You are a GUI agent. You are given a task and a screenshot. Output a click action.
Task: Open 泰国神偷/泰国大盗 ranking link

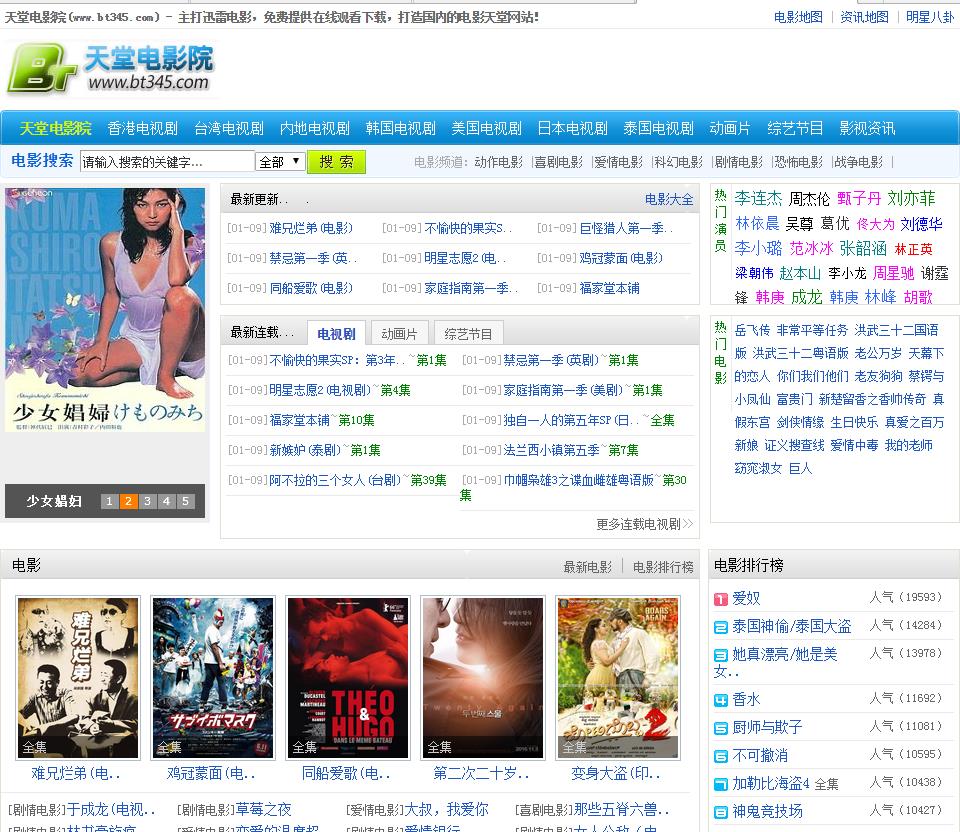792,626
